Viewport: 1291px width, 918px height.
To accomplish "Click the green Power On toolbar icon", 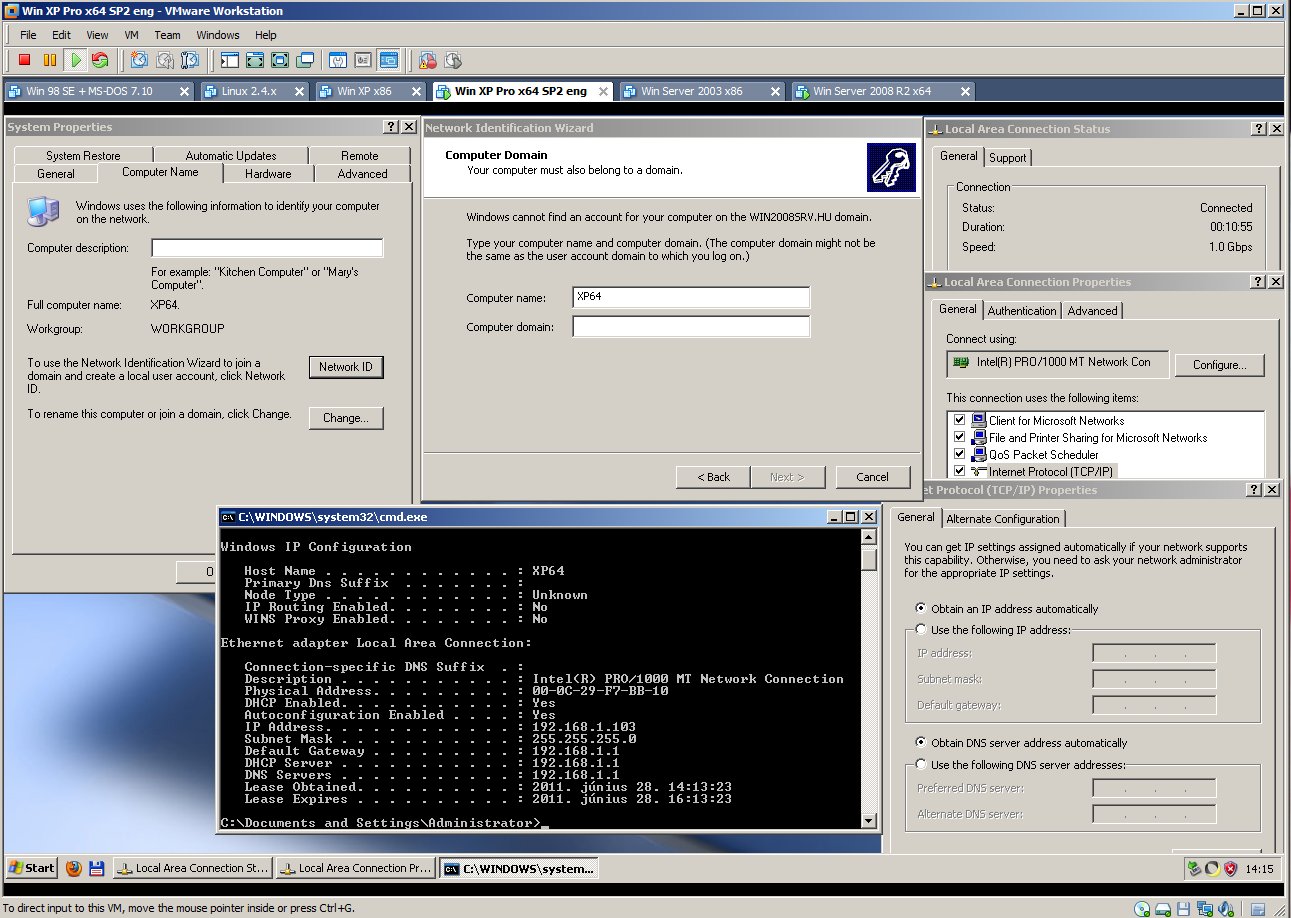I will coord(75,60).
